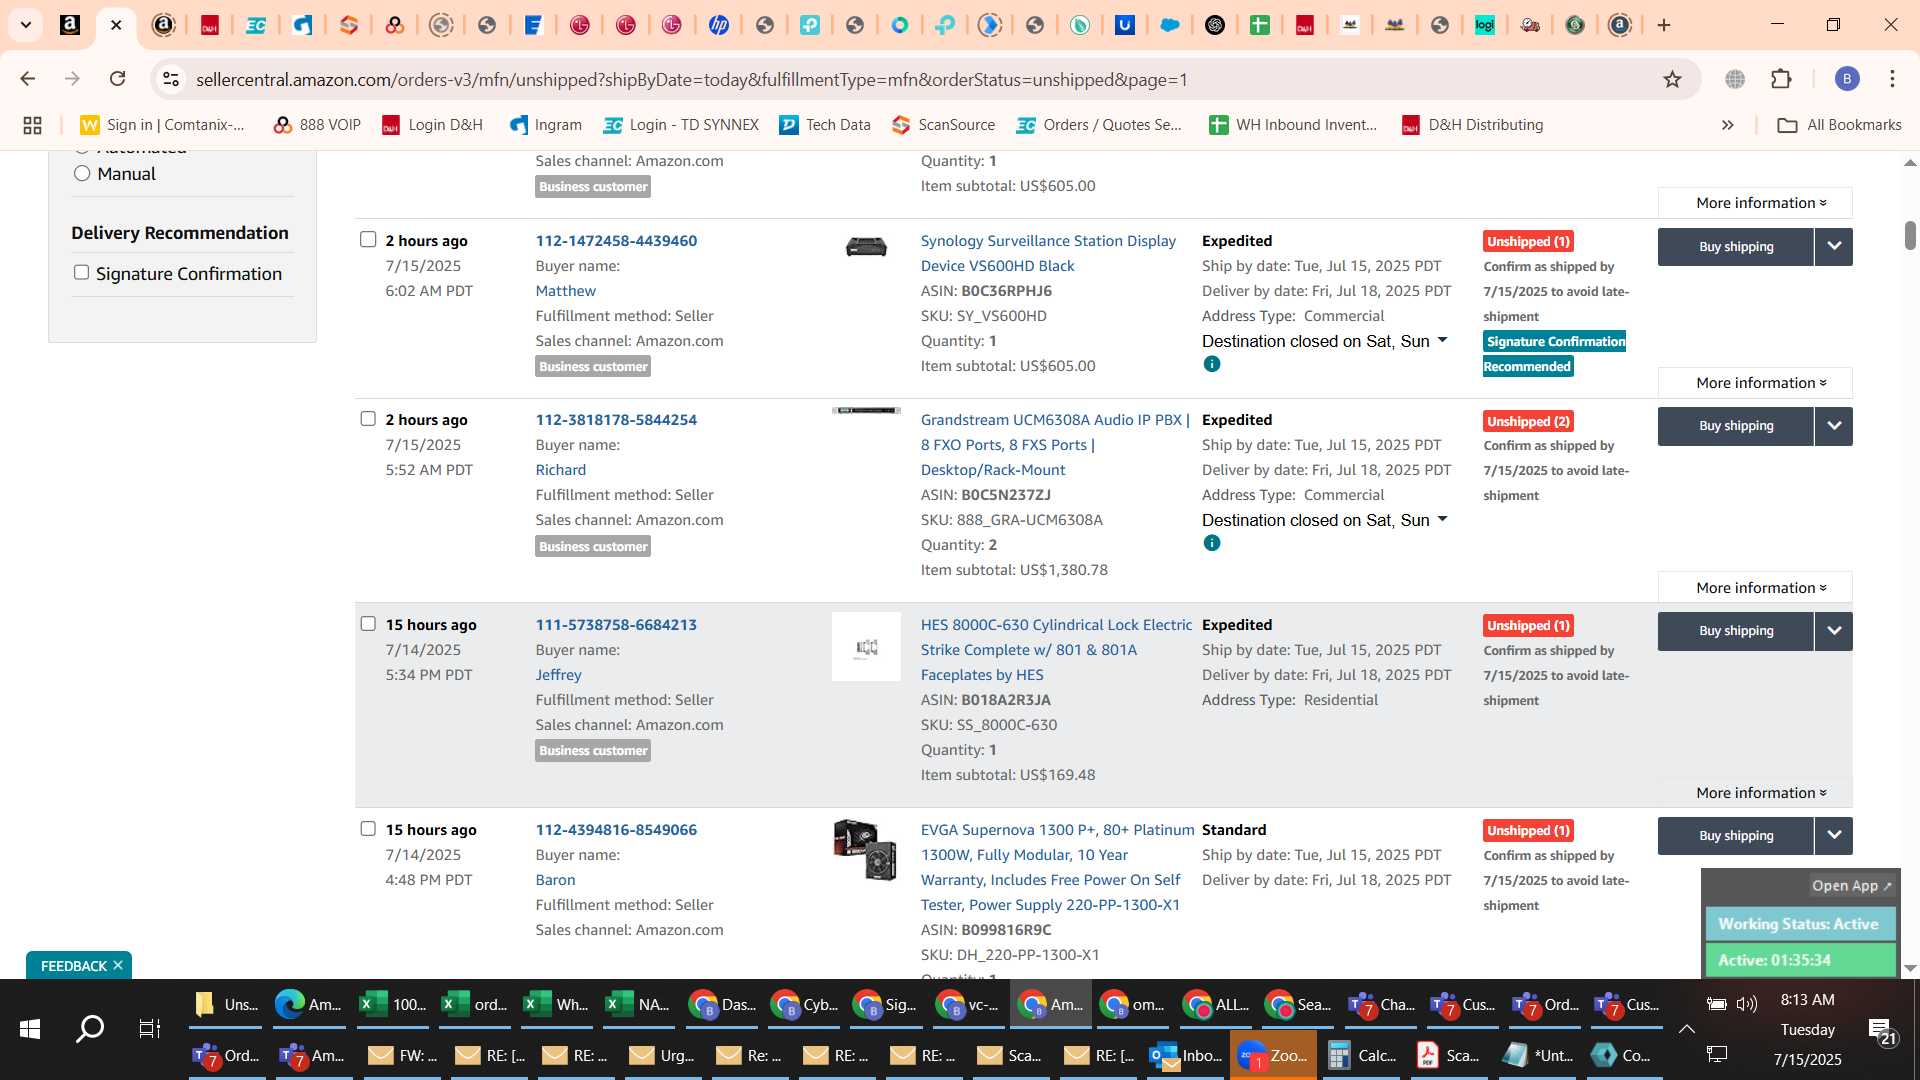
Task: Select the Manual radio option
Action: (x=82, y=174)
